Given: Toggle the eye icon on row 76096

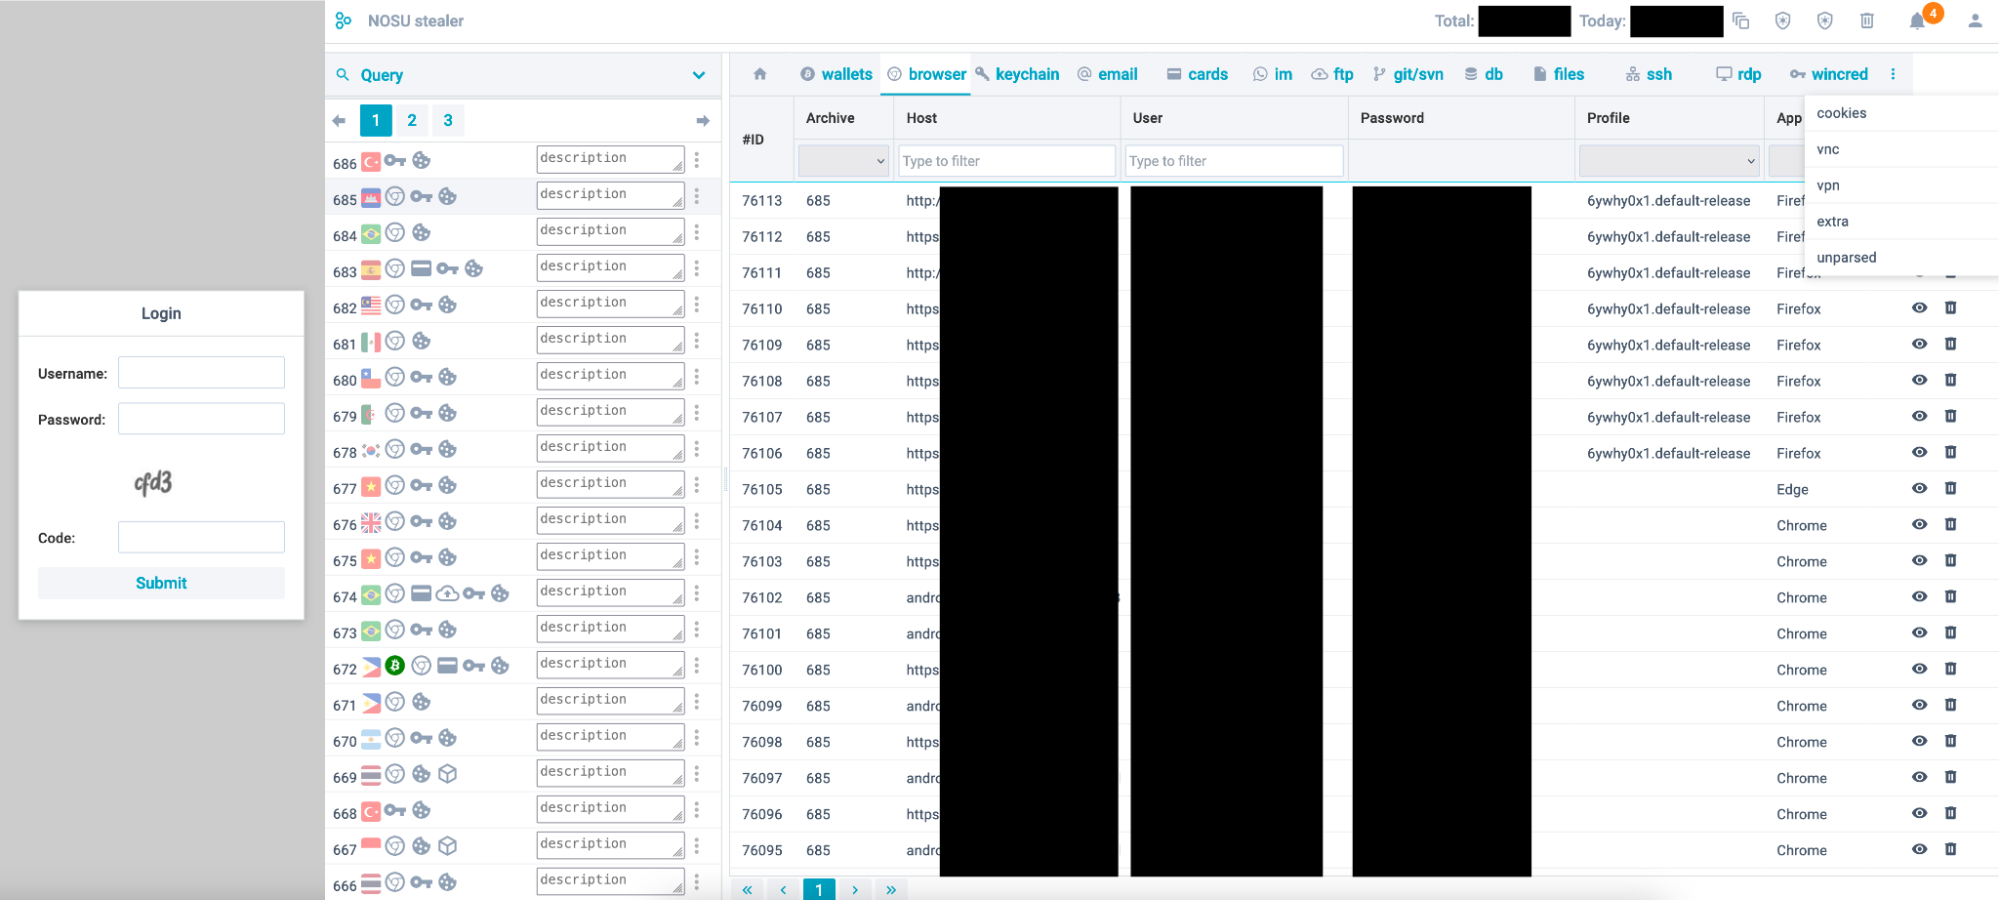Looking at the screenshot, I should click(1919, 813).
